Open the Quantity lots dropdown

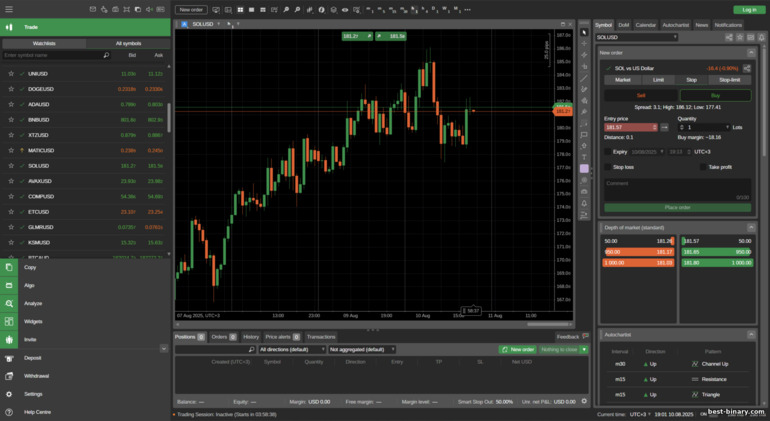click(727, 127)
